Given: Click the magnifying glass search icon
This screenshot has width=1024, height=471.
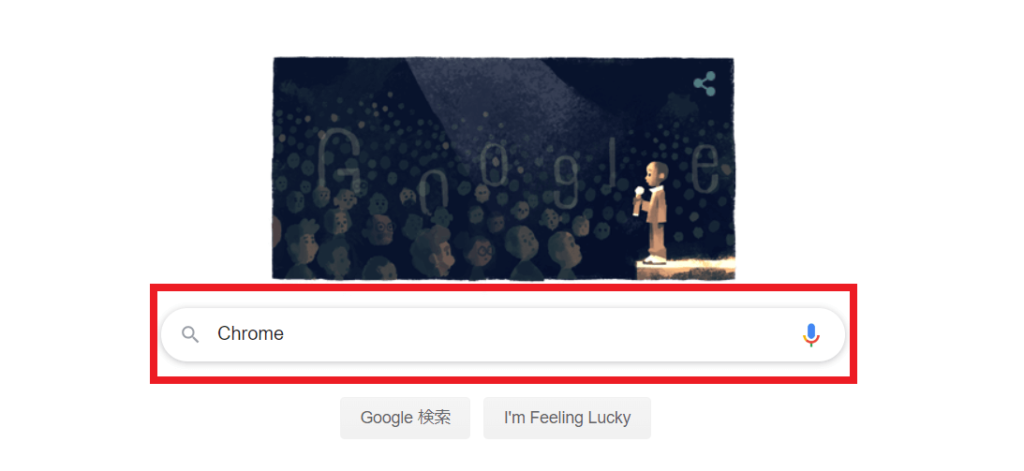Looking at the screenshot, I should pos(190,335).
